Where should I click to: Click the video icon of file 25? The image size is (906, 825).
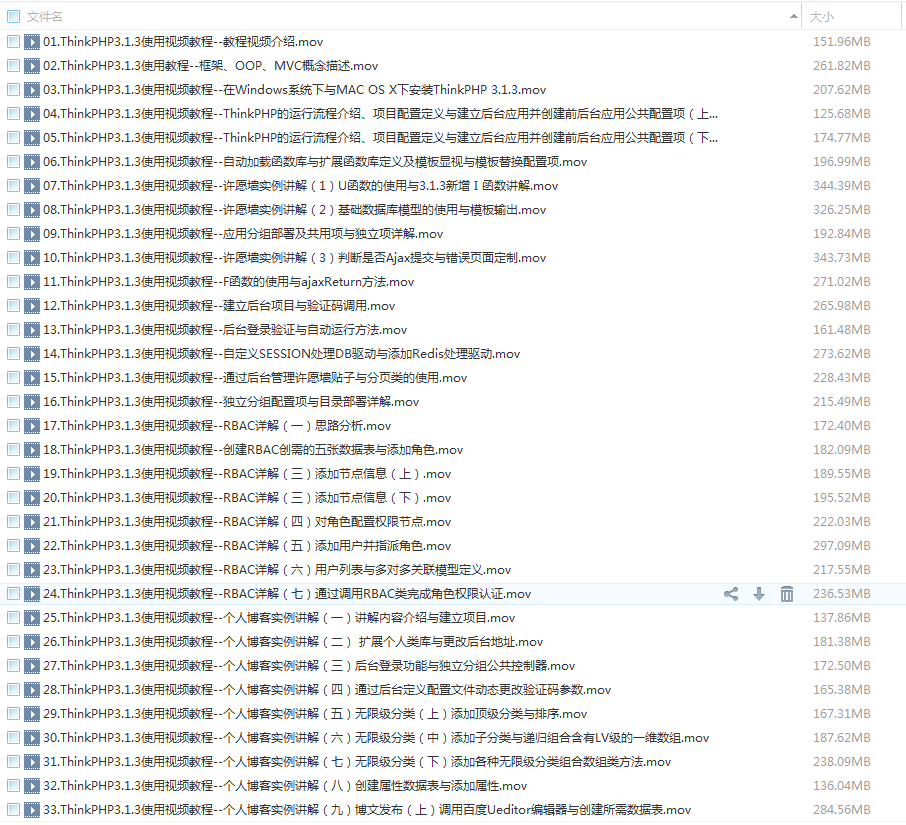32,618
